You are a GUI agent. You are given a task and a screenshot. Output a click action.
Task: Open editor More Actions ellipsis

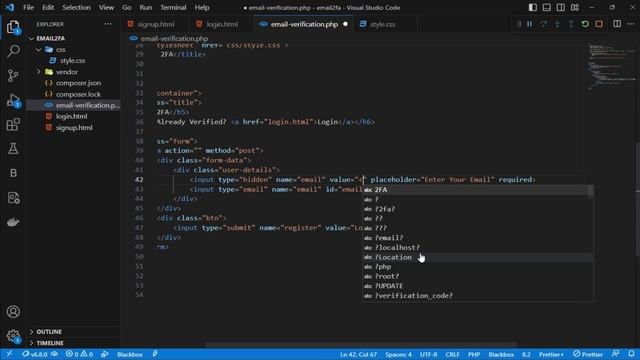(631, 24)
